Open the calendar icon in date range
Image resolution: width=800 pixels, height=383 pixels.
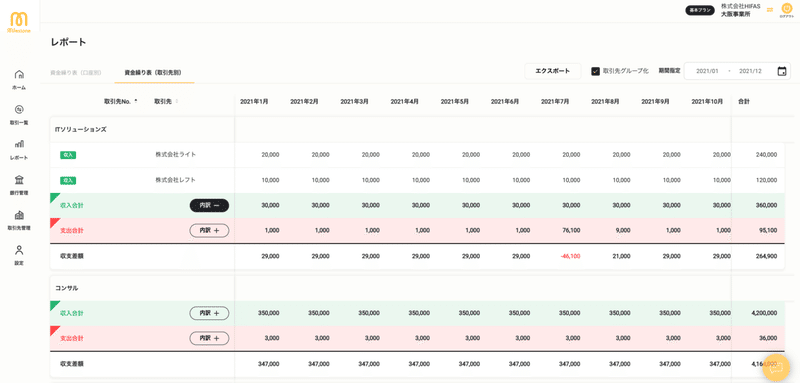pyautogui.click(x=782, y=71)
